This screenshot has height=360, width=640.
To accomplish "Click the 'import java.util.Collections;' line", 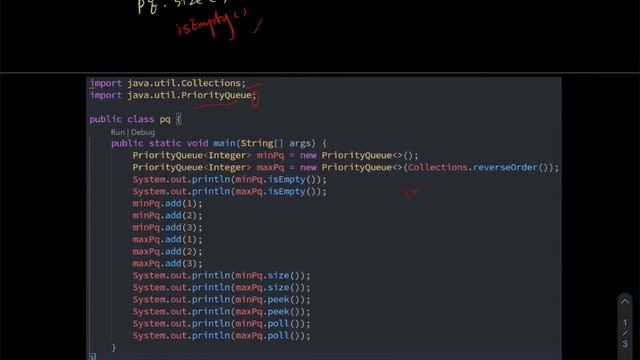I will (168, 83).
